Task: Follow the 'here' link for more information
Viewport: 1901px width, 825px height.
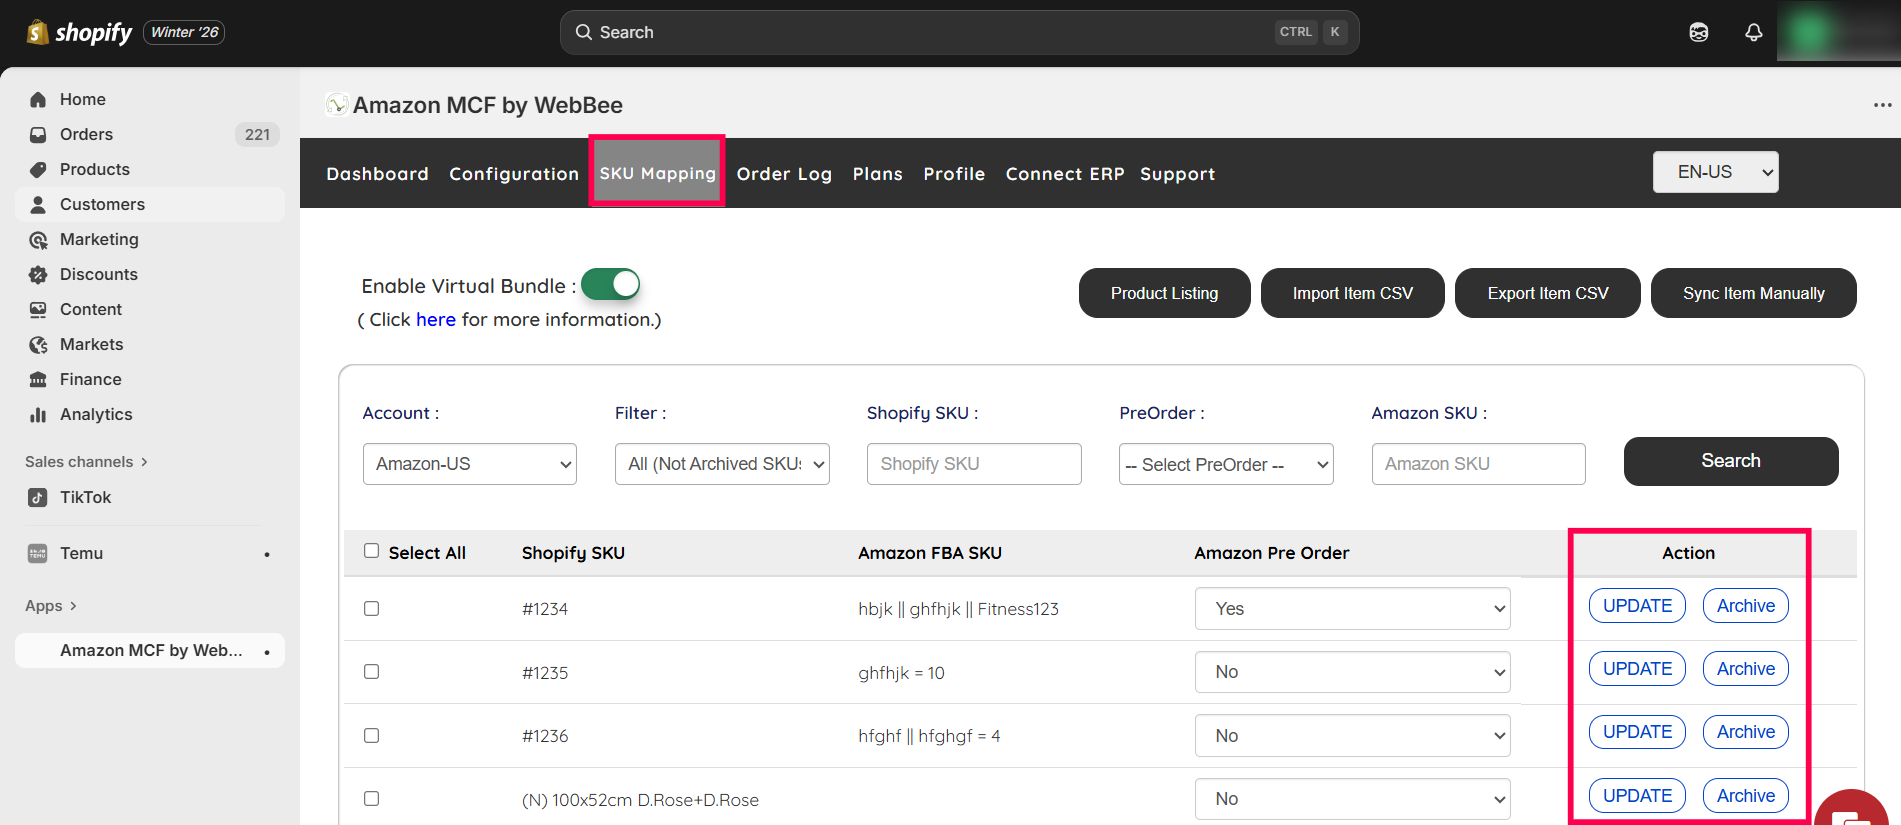Action: 435,320
